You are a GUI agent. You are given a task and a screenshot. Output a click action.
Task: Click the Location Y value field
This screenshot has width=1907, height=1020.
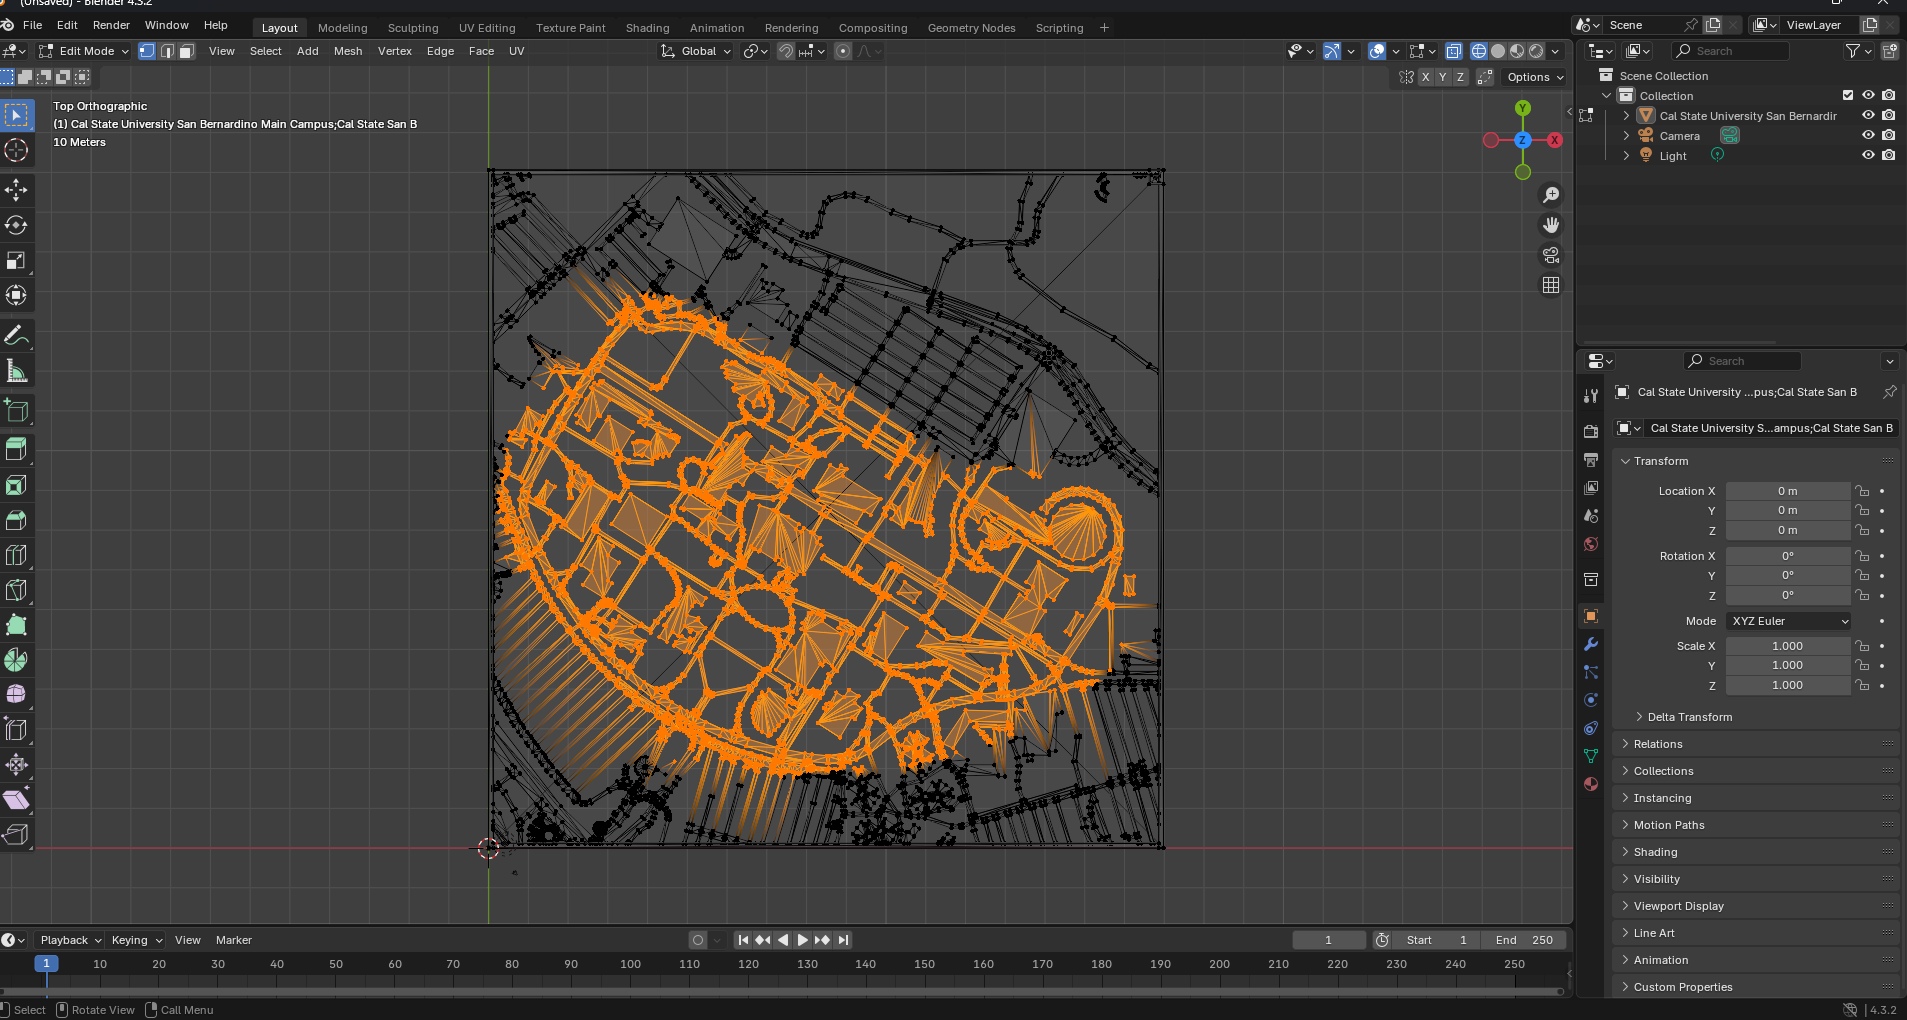click(x=1788, y=510)
